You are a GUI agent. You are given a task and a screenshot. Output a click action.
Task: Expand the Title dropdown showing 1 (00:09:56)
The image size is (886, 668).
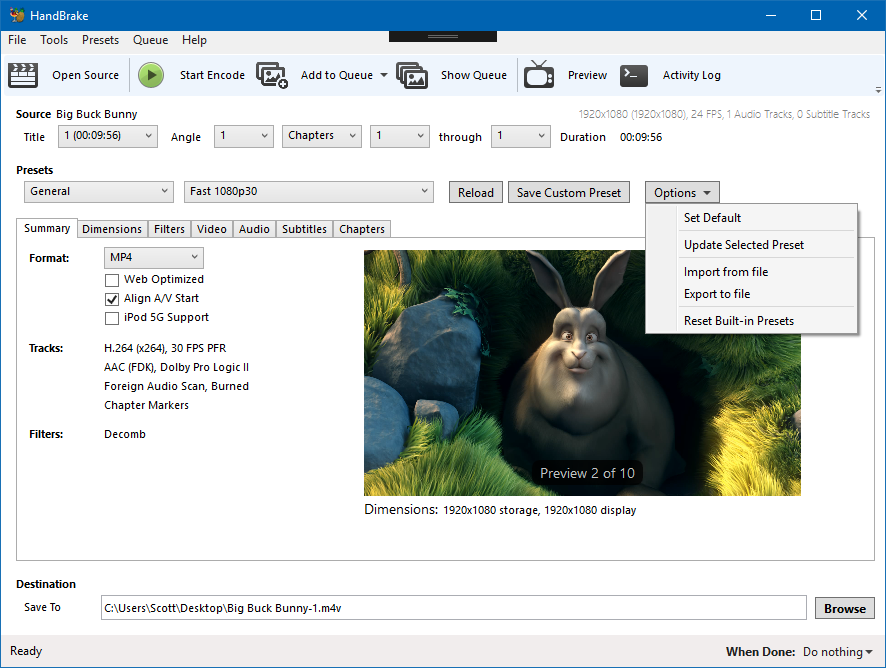point(108,136)
